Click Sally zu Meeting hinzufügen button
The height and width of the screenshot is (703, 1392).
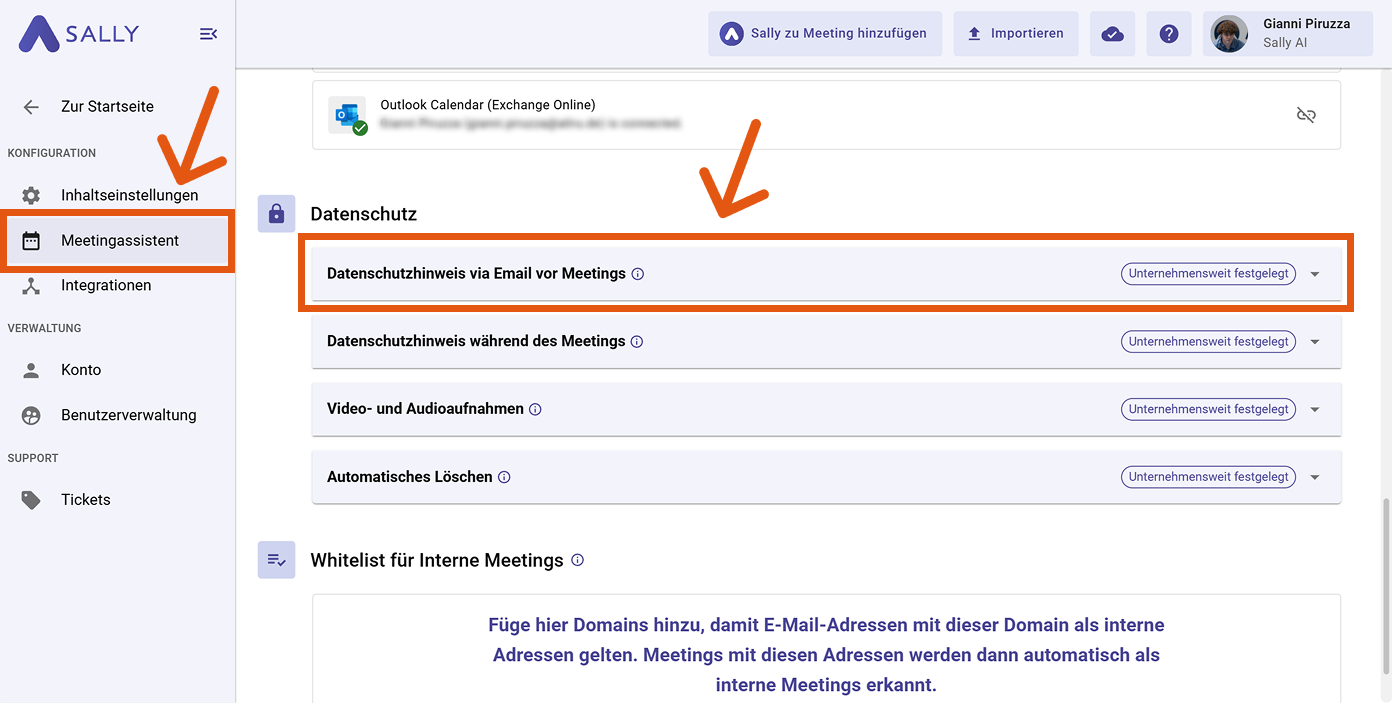(x=824, y=34)
